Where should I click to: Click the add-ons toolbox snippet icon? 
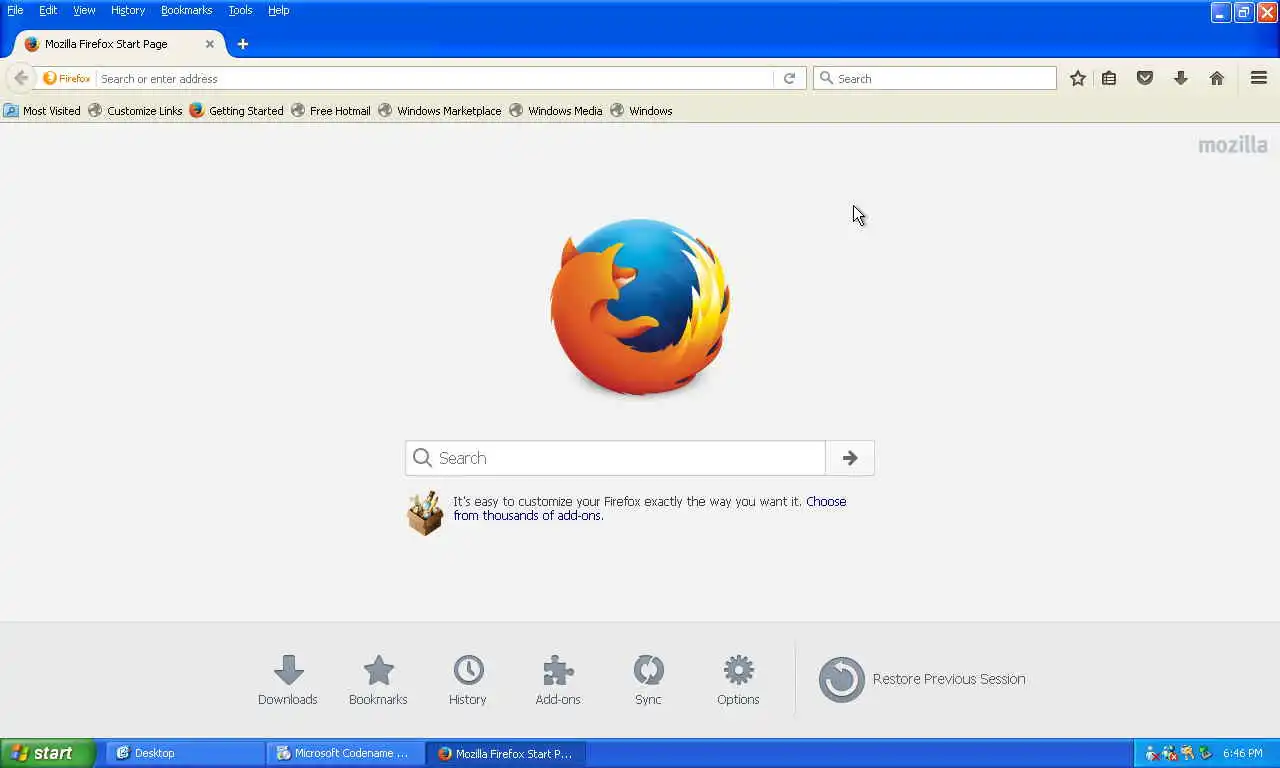pos(425,513)
